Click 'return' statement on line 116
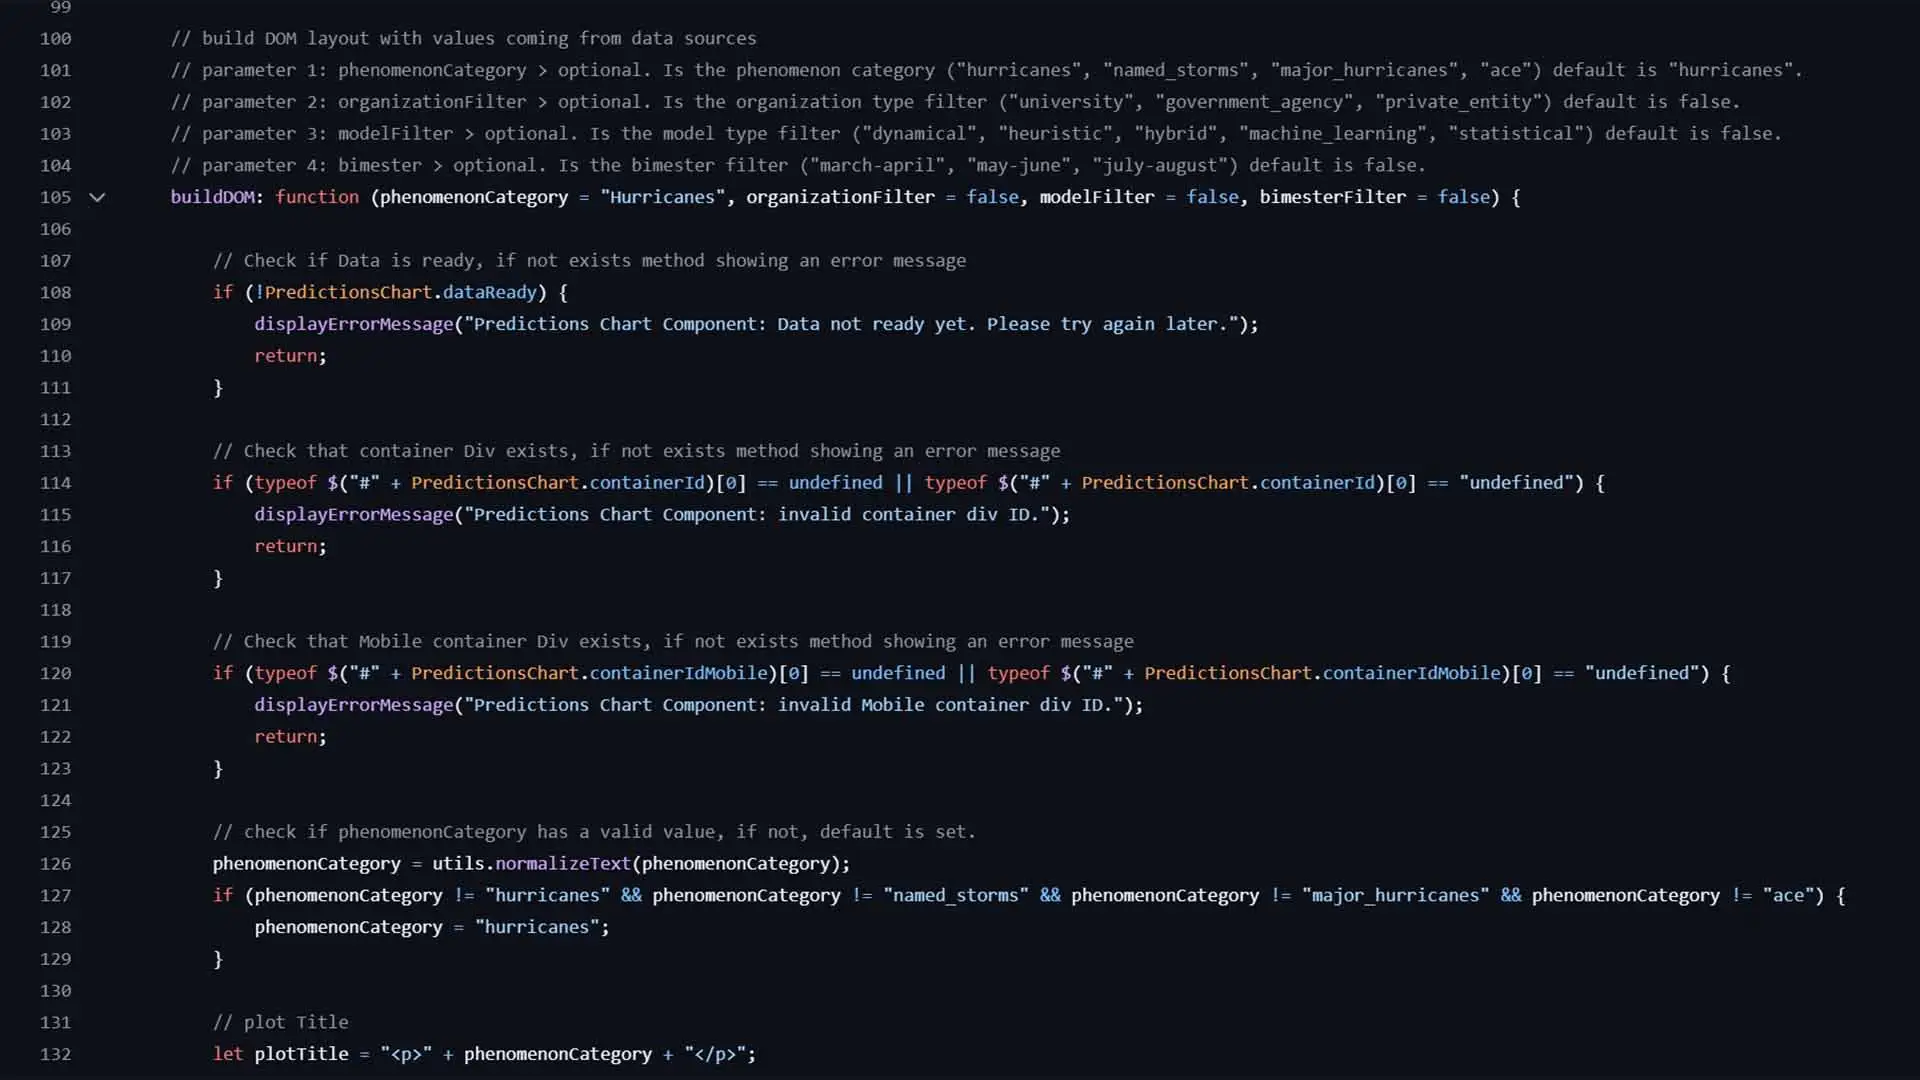The image size is (1920, 1080). (x=285, y=546)
